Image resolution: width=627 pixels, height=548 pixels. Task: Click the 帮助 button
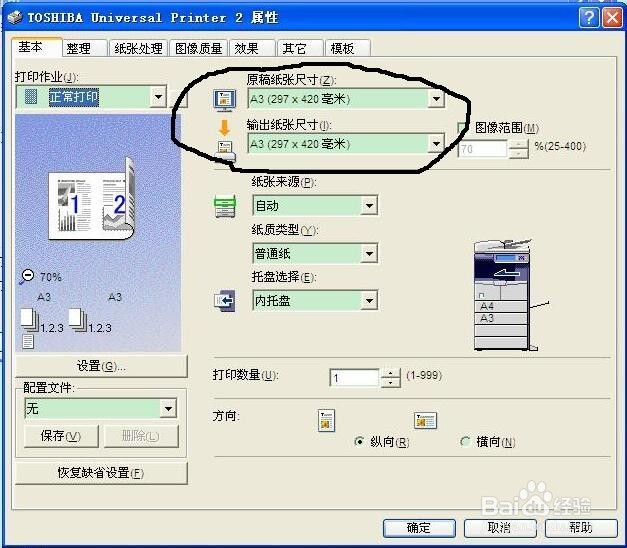[x=581, y=528]
